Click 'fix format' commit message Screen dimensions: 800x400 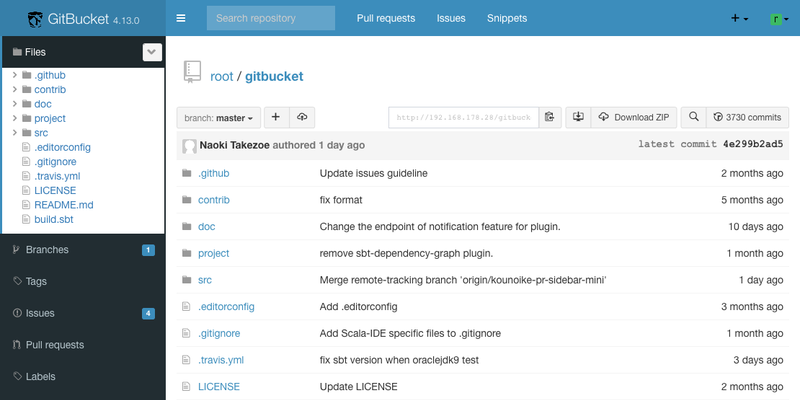[x=341, y=200]
